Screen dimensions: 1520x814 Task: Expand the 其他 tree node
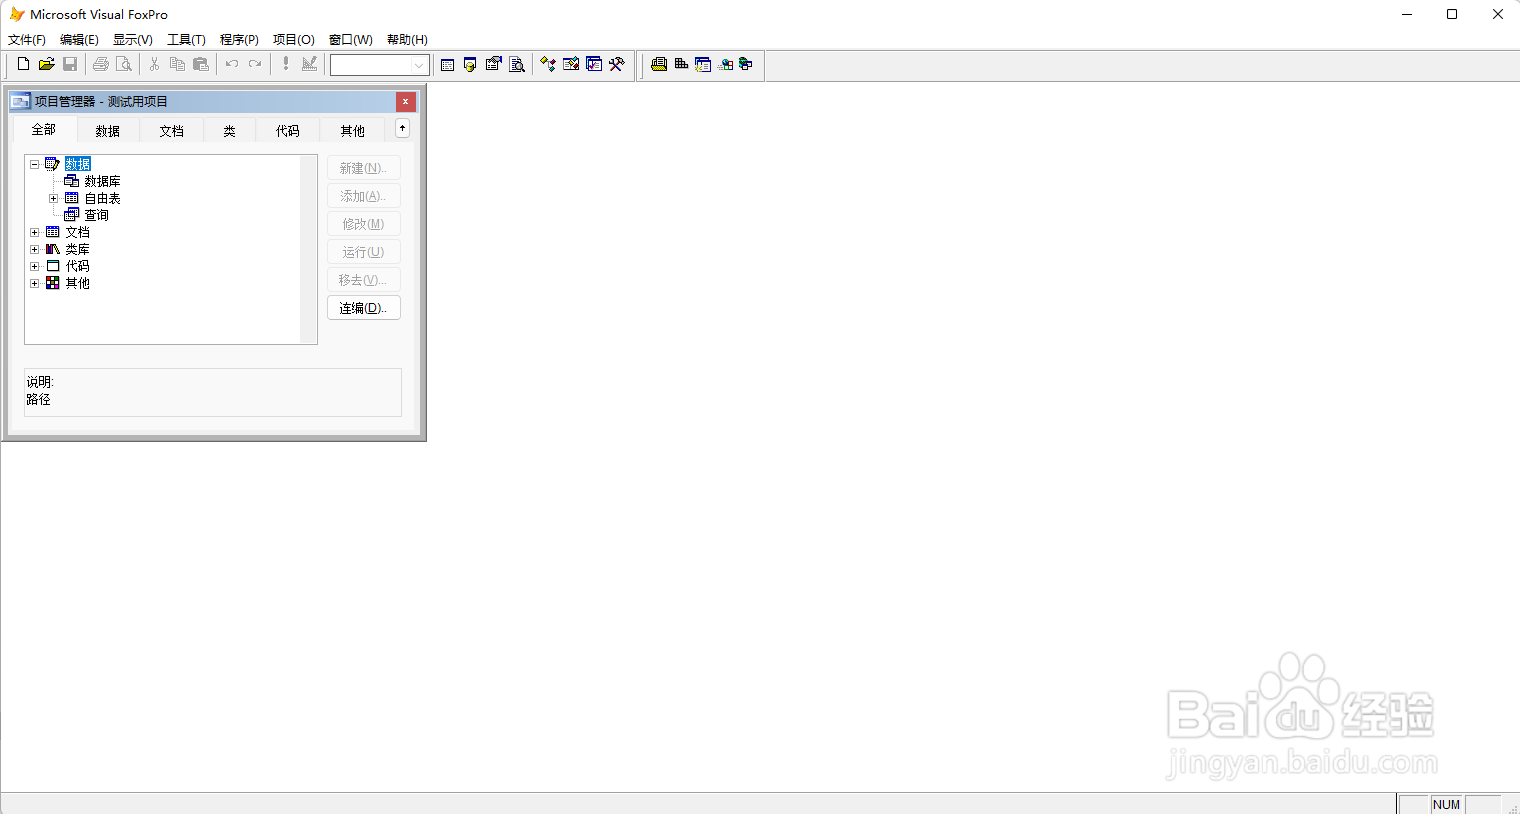coord(34,283)
